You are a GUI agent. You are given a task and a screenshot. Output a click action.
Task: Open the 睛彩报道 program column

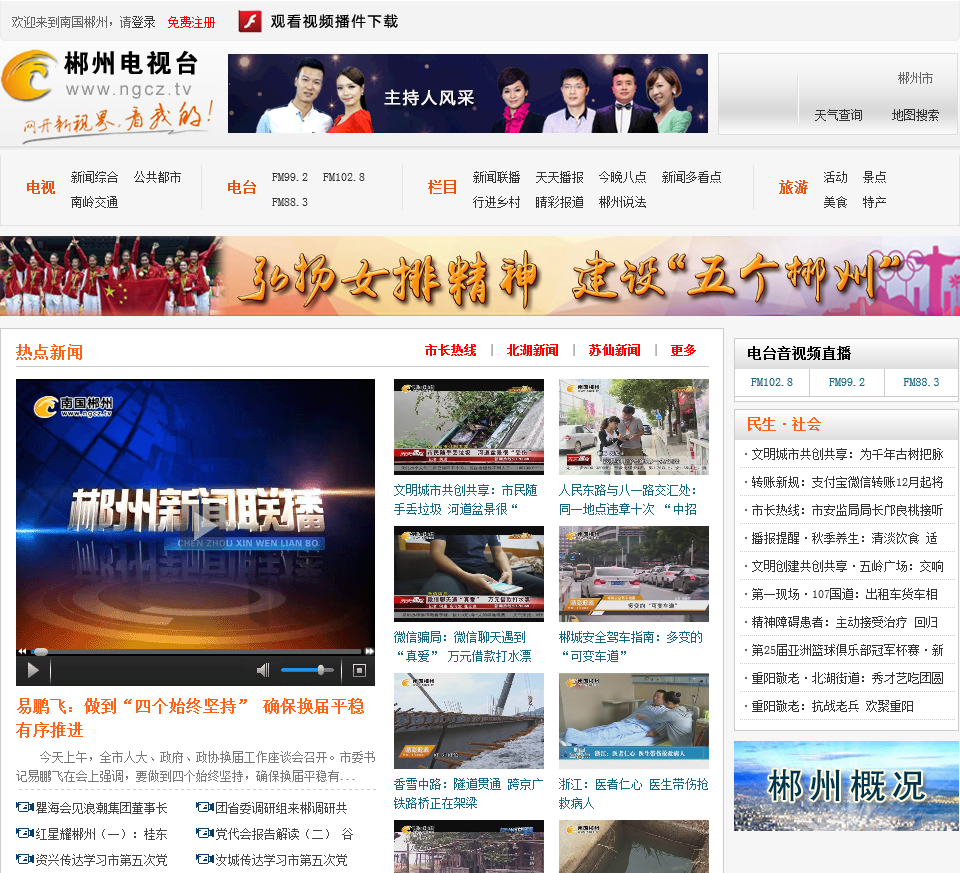pos(560,202)
